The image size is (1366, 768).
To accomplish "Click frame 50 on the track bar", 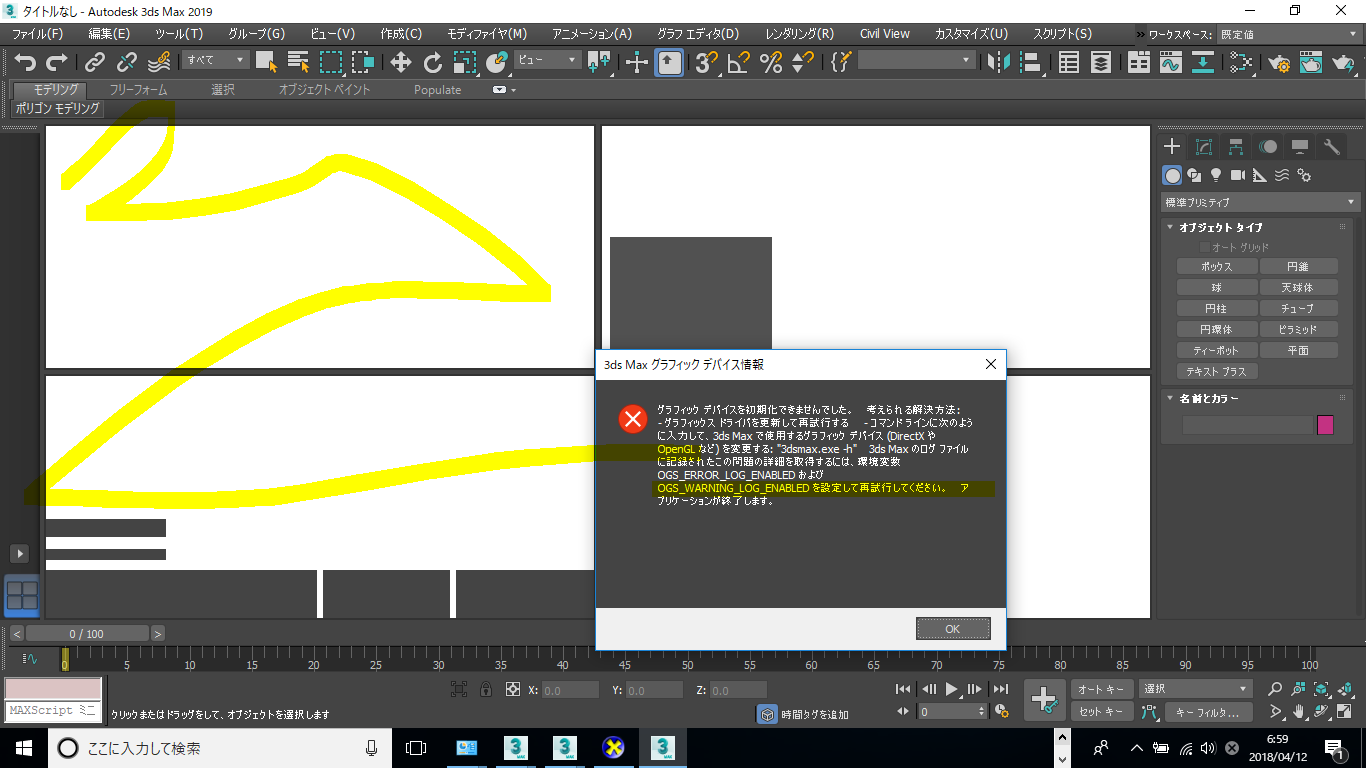I will (x=687, y=658).
